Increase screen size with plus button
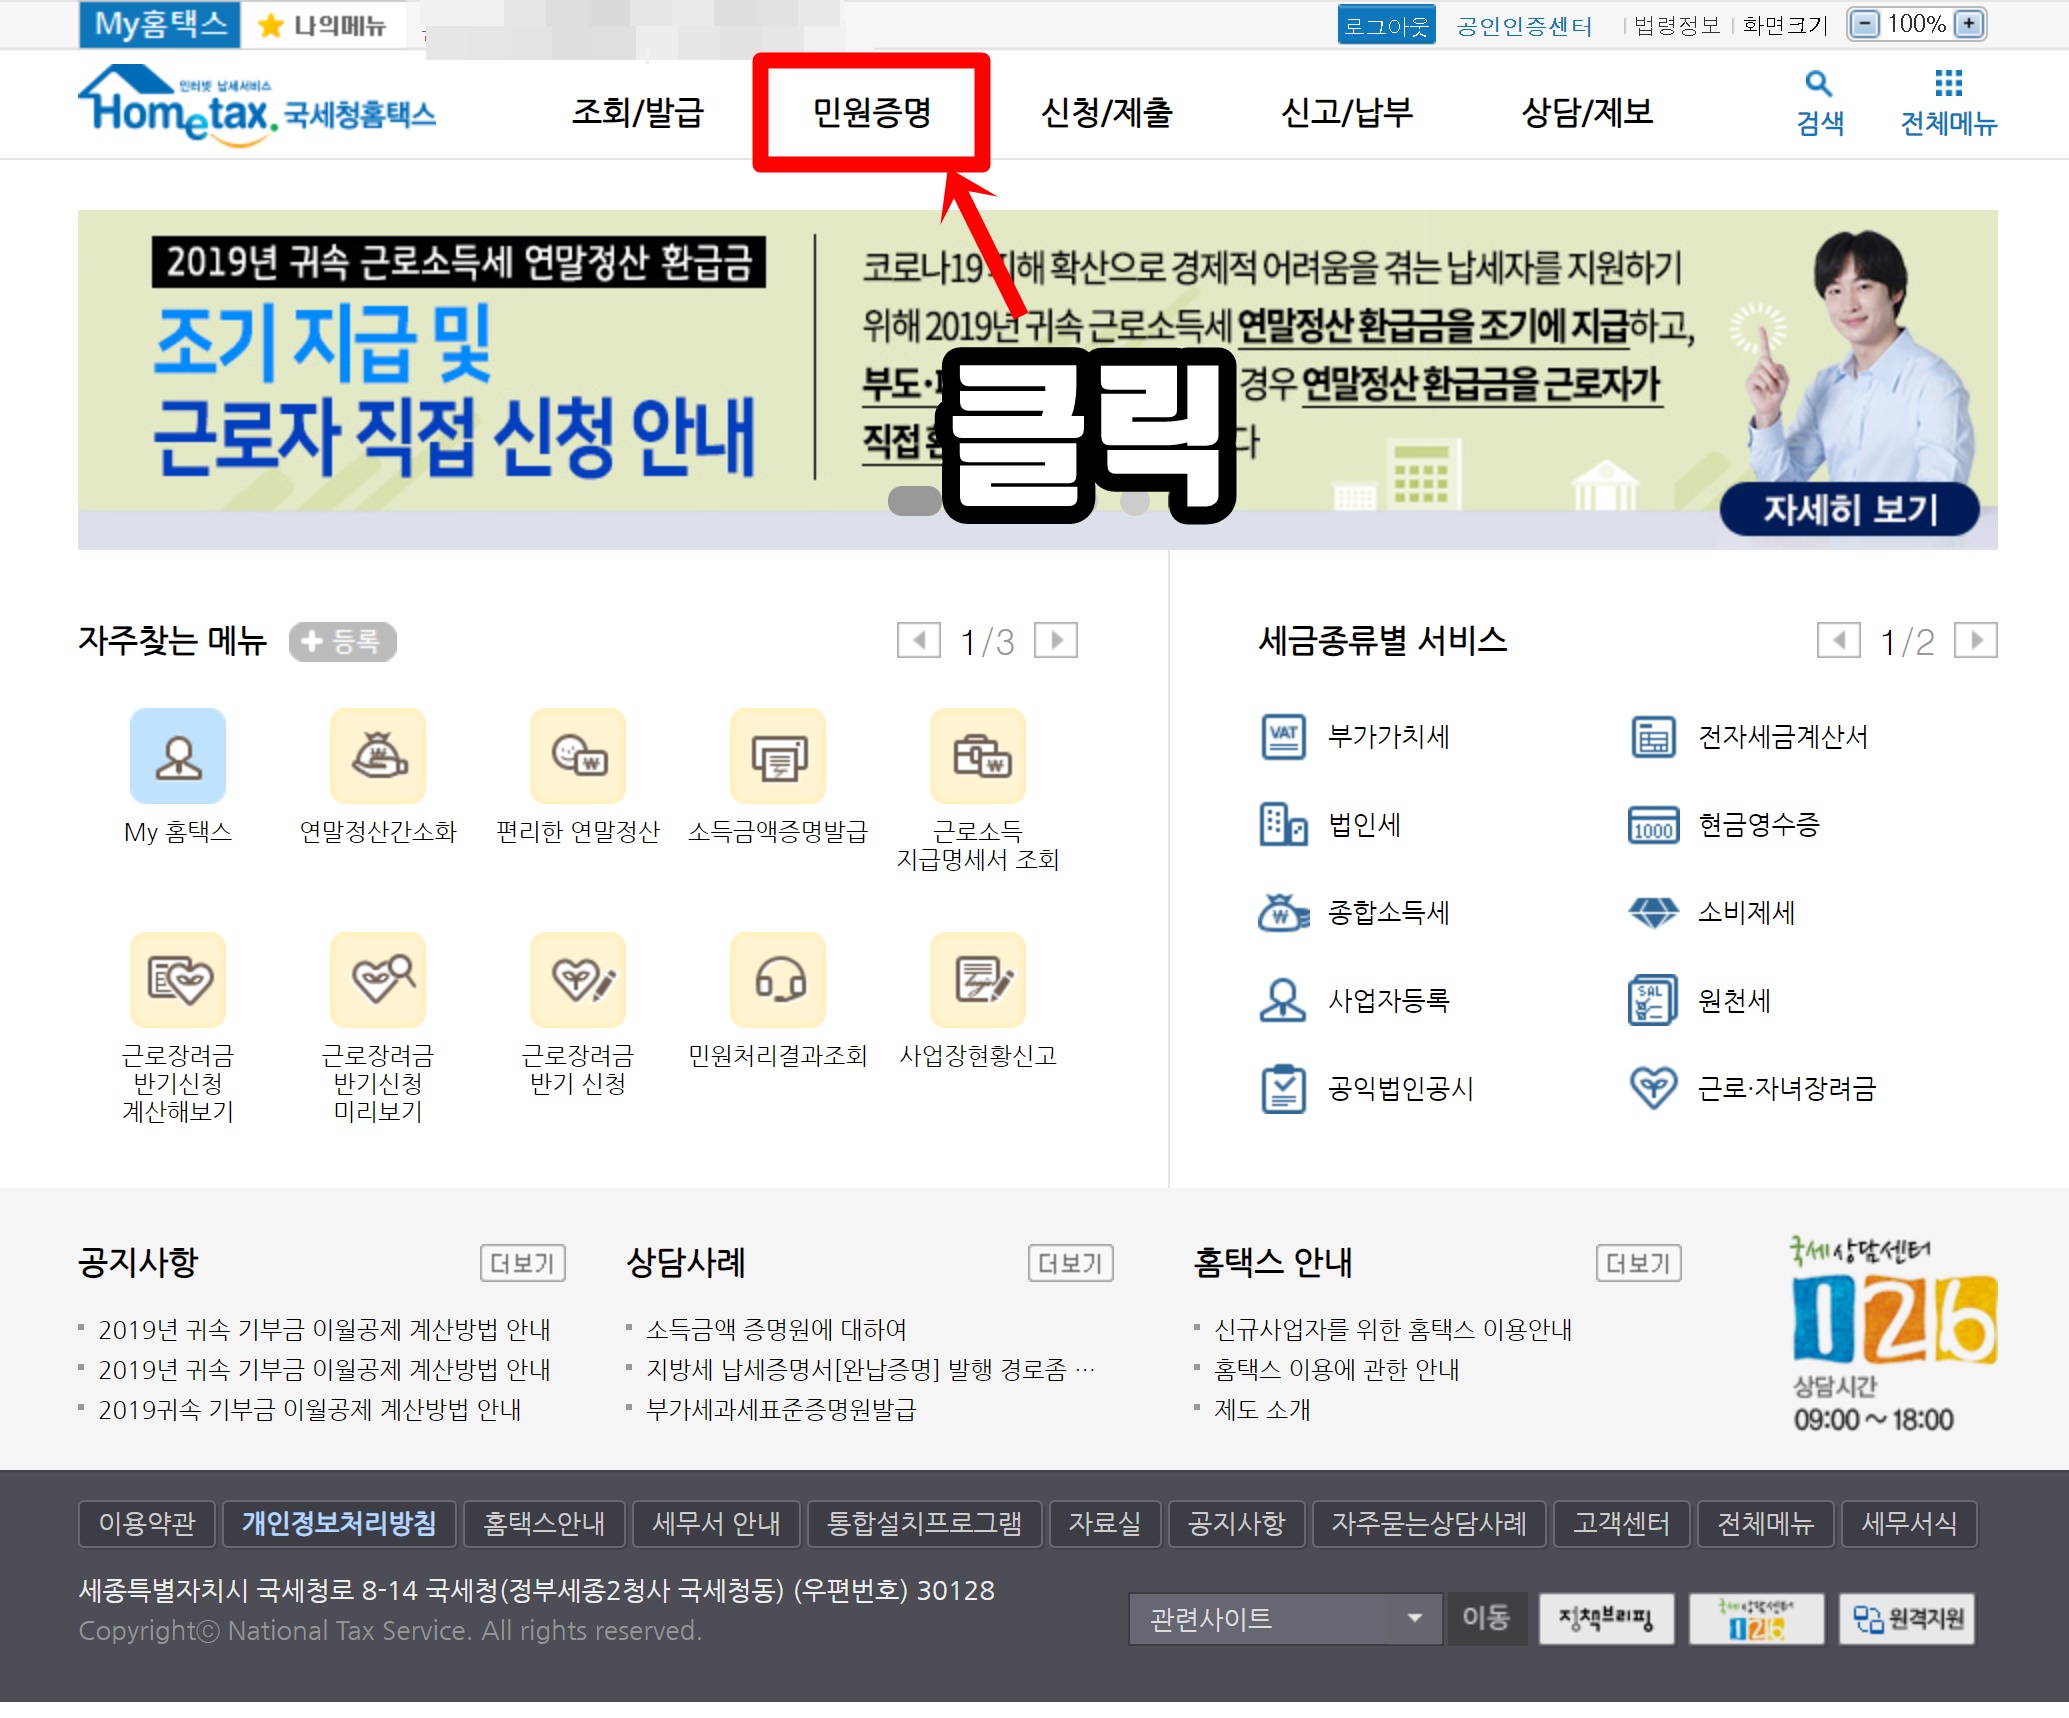The height and width of the screenshot is (1718, 2069). tap(1970, 24)
